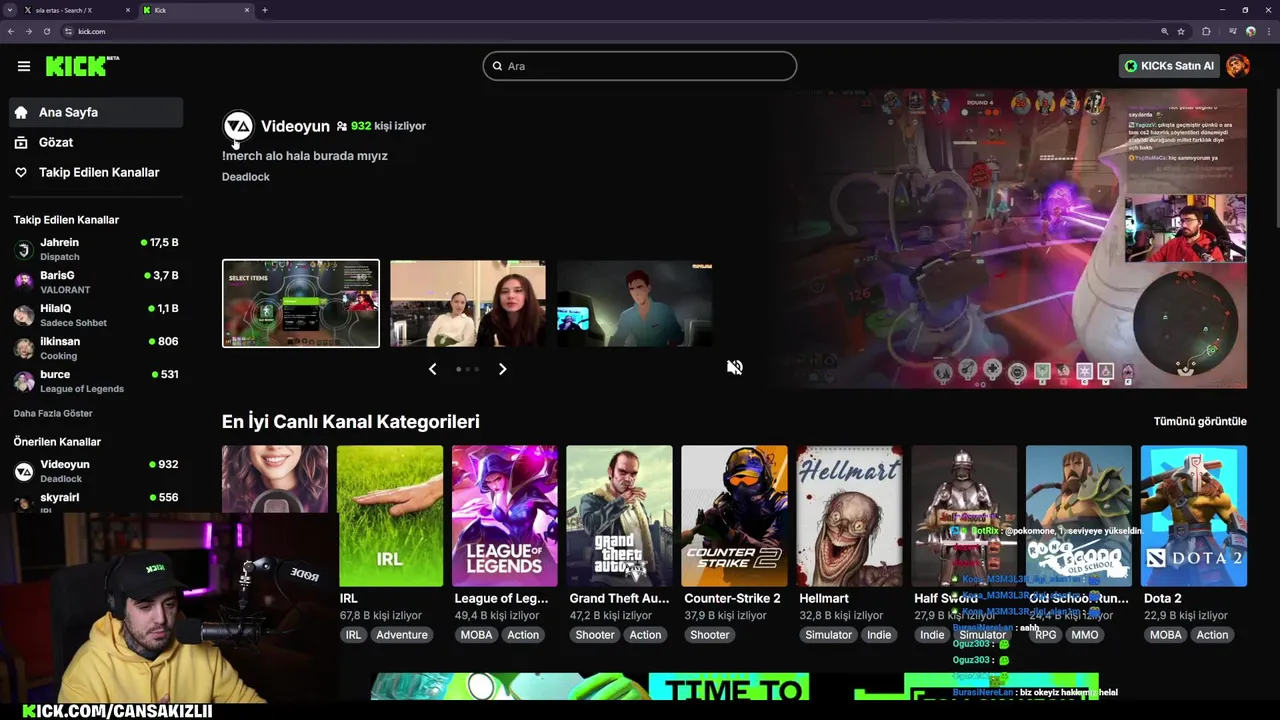Click the Action tag under Dota 2
This screenshot has height=720, width=1280.
(1212, 635)
